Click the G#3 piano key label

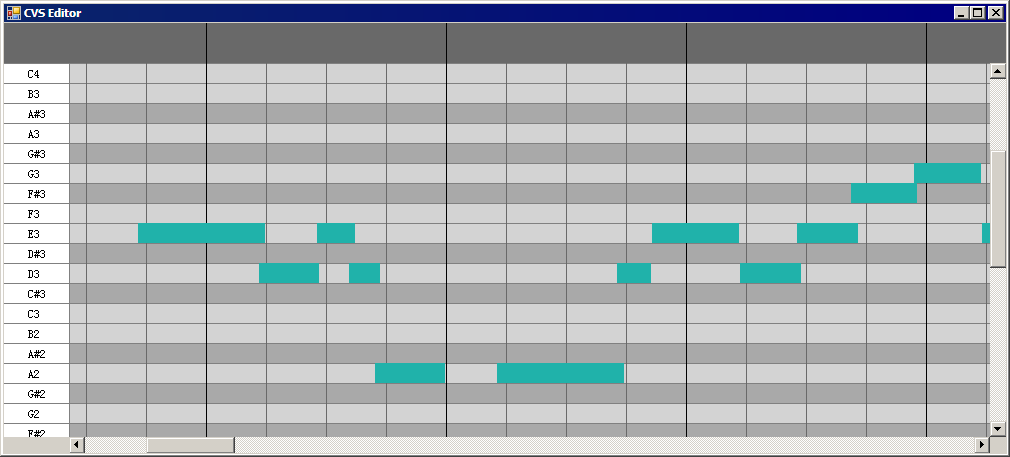click(x=36, y=153)
